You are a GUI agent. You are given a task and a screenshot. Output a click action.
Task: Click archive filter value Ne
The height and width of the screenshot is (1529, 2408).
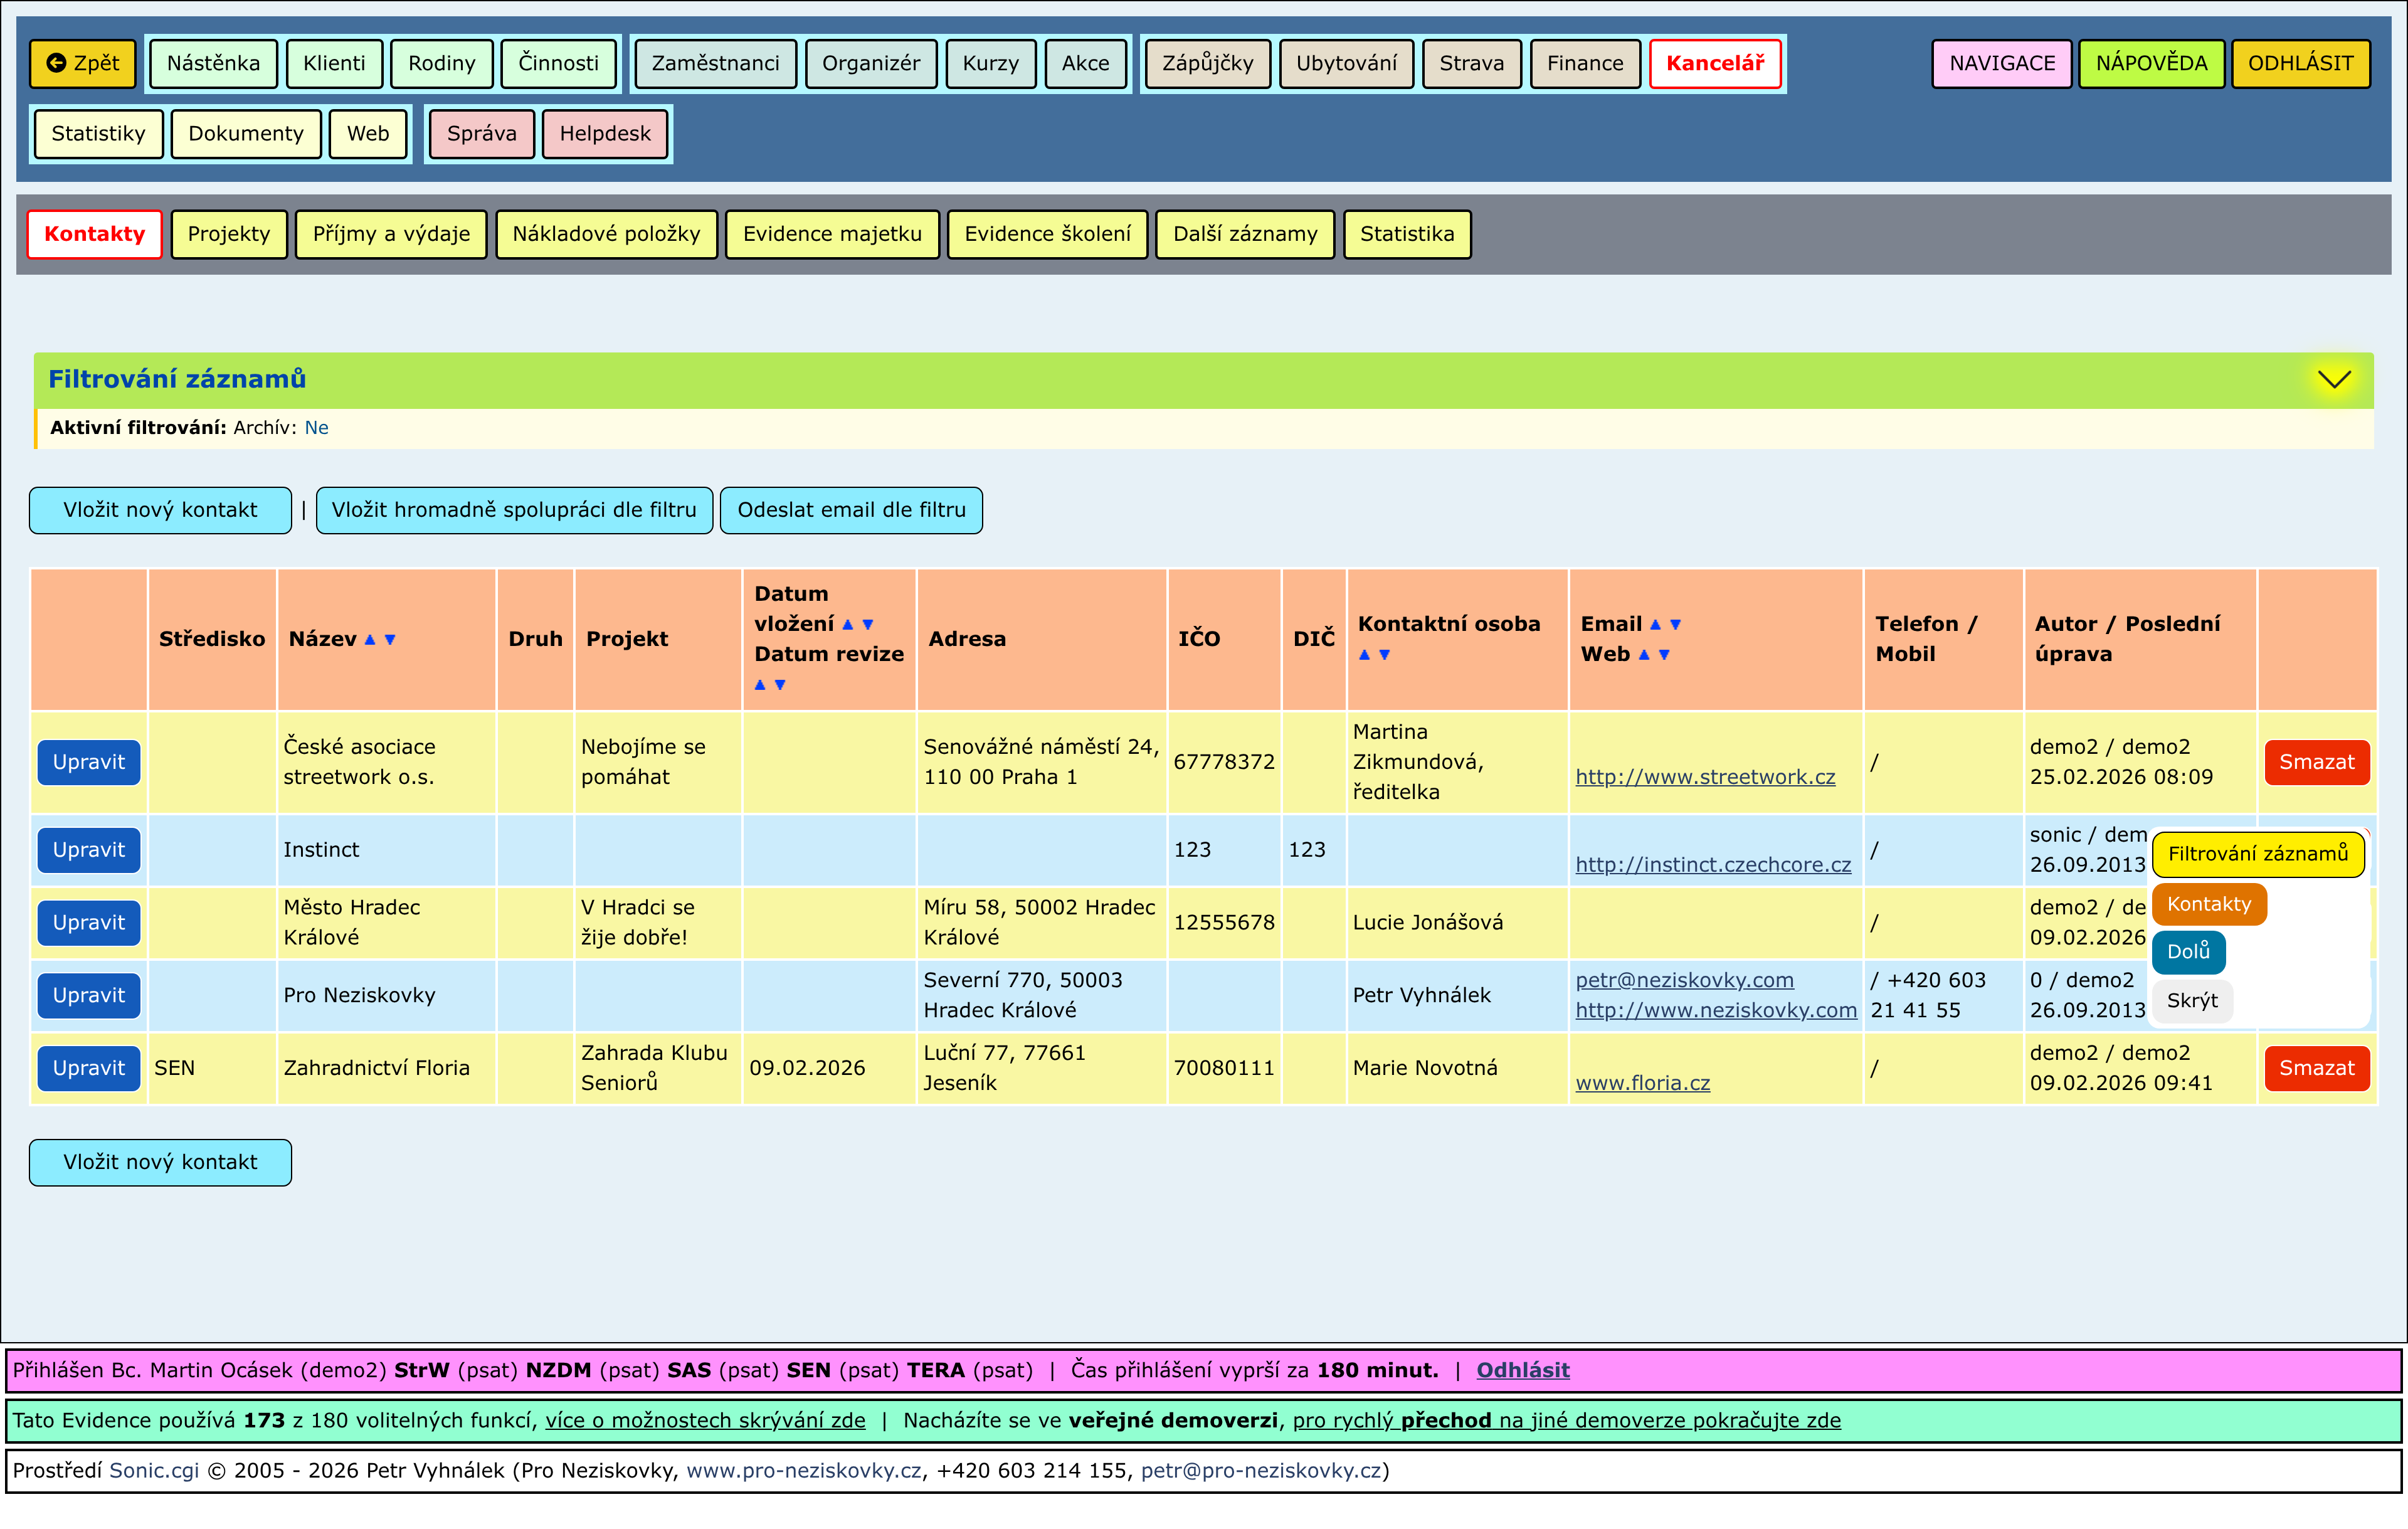pos(316,428)
